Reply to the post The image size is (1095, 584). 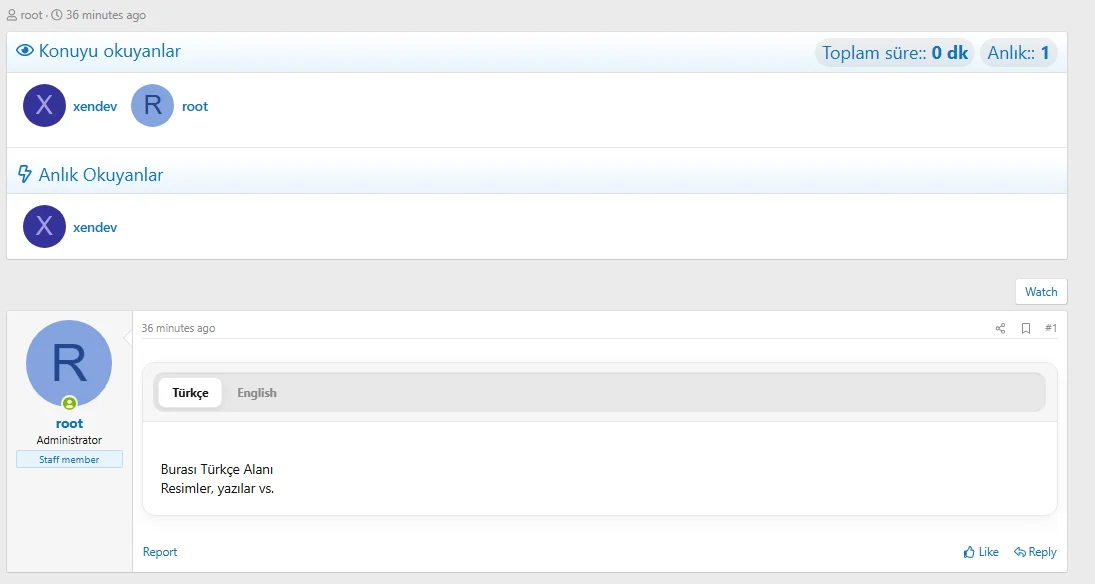[x=1035, y=552]
